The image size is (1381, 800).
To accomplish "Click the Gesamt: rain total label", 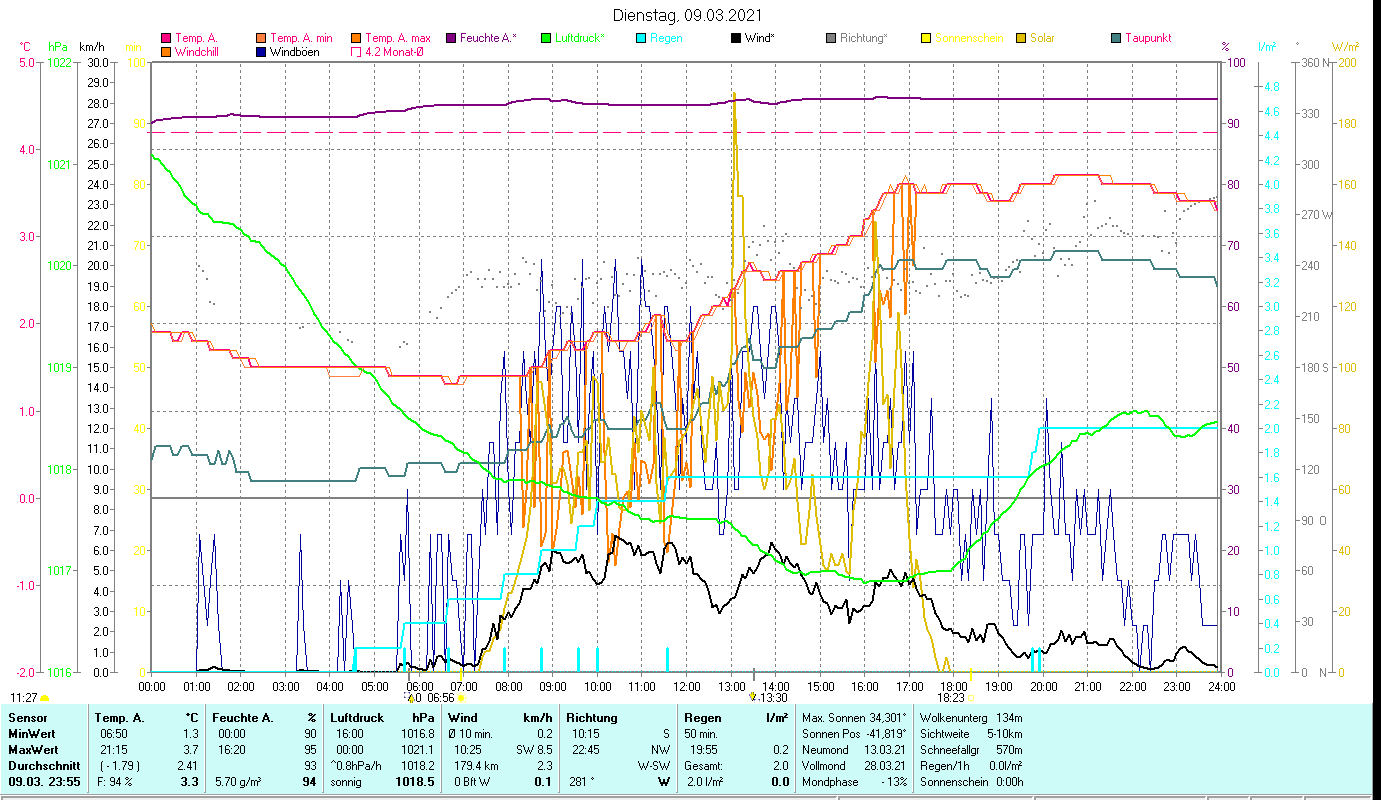I will (x=704, y=765).
